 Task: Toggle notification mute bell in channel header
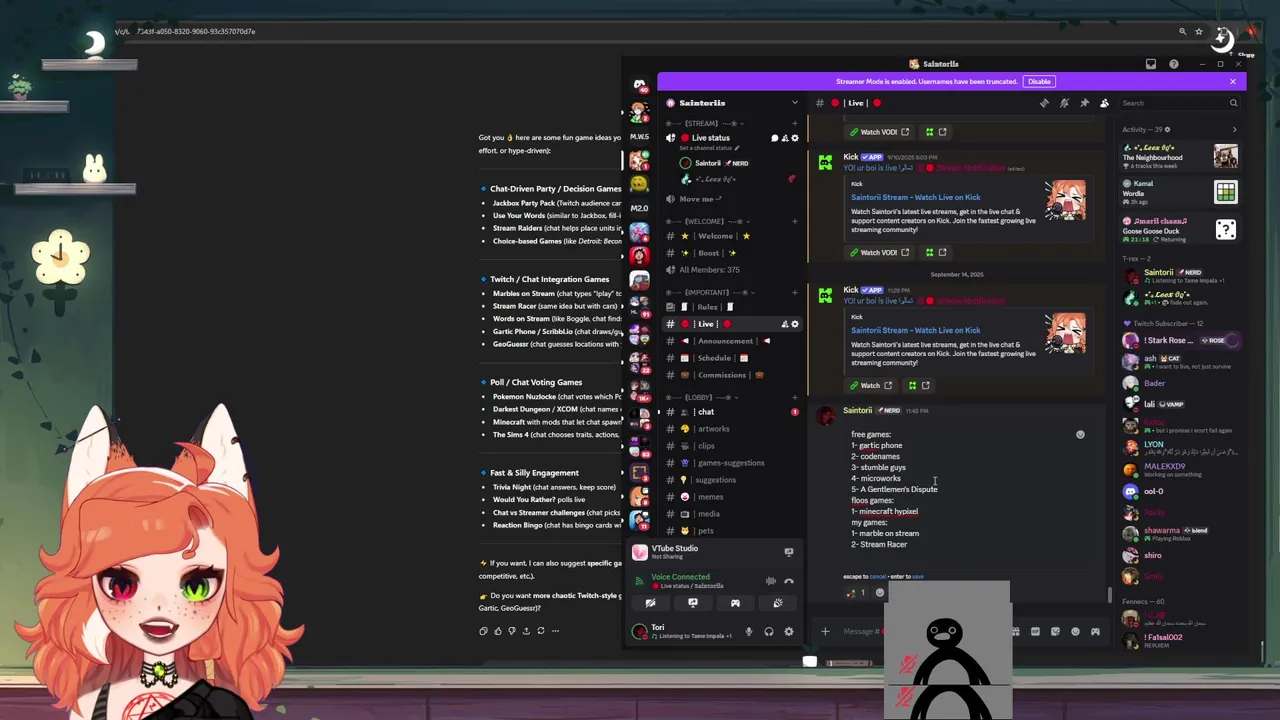[1064, 103]
